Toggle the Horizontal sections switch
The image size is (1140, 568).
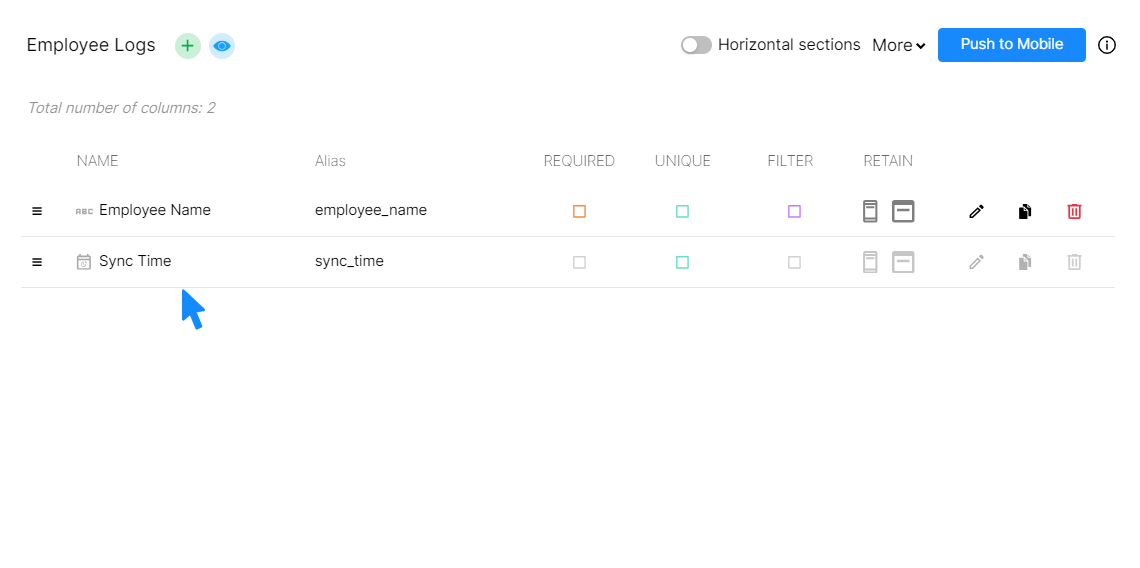pos(696,45)
